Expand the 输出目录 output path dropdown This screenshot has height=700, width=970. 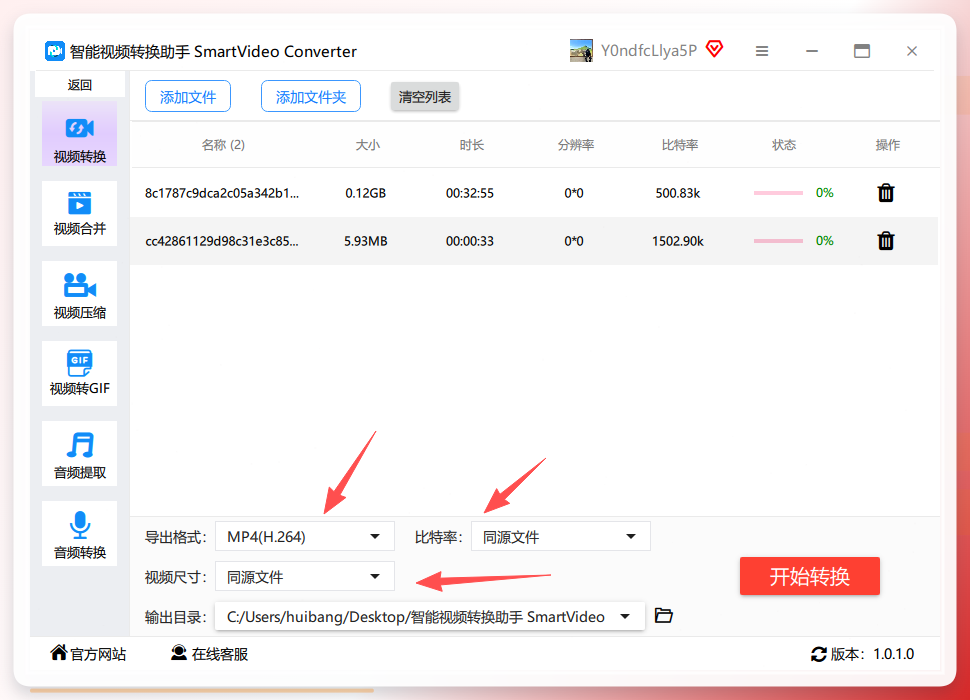click(x=429, y=616)
